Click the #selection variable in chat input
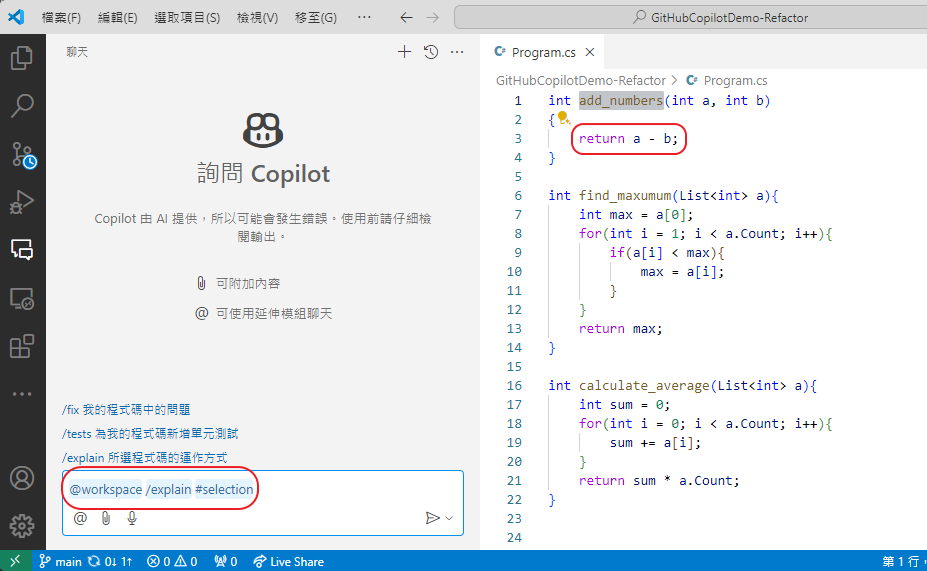Image resolution: width=927 pixels, height=571 pixels. (224, 489)
